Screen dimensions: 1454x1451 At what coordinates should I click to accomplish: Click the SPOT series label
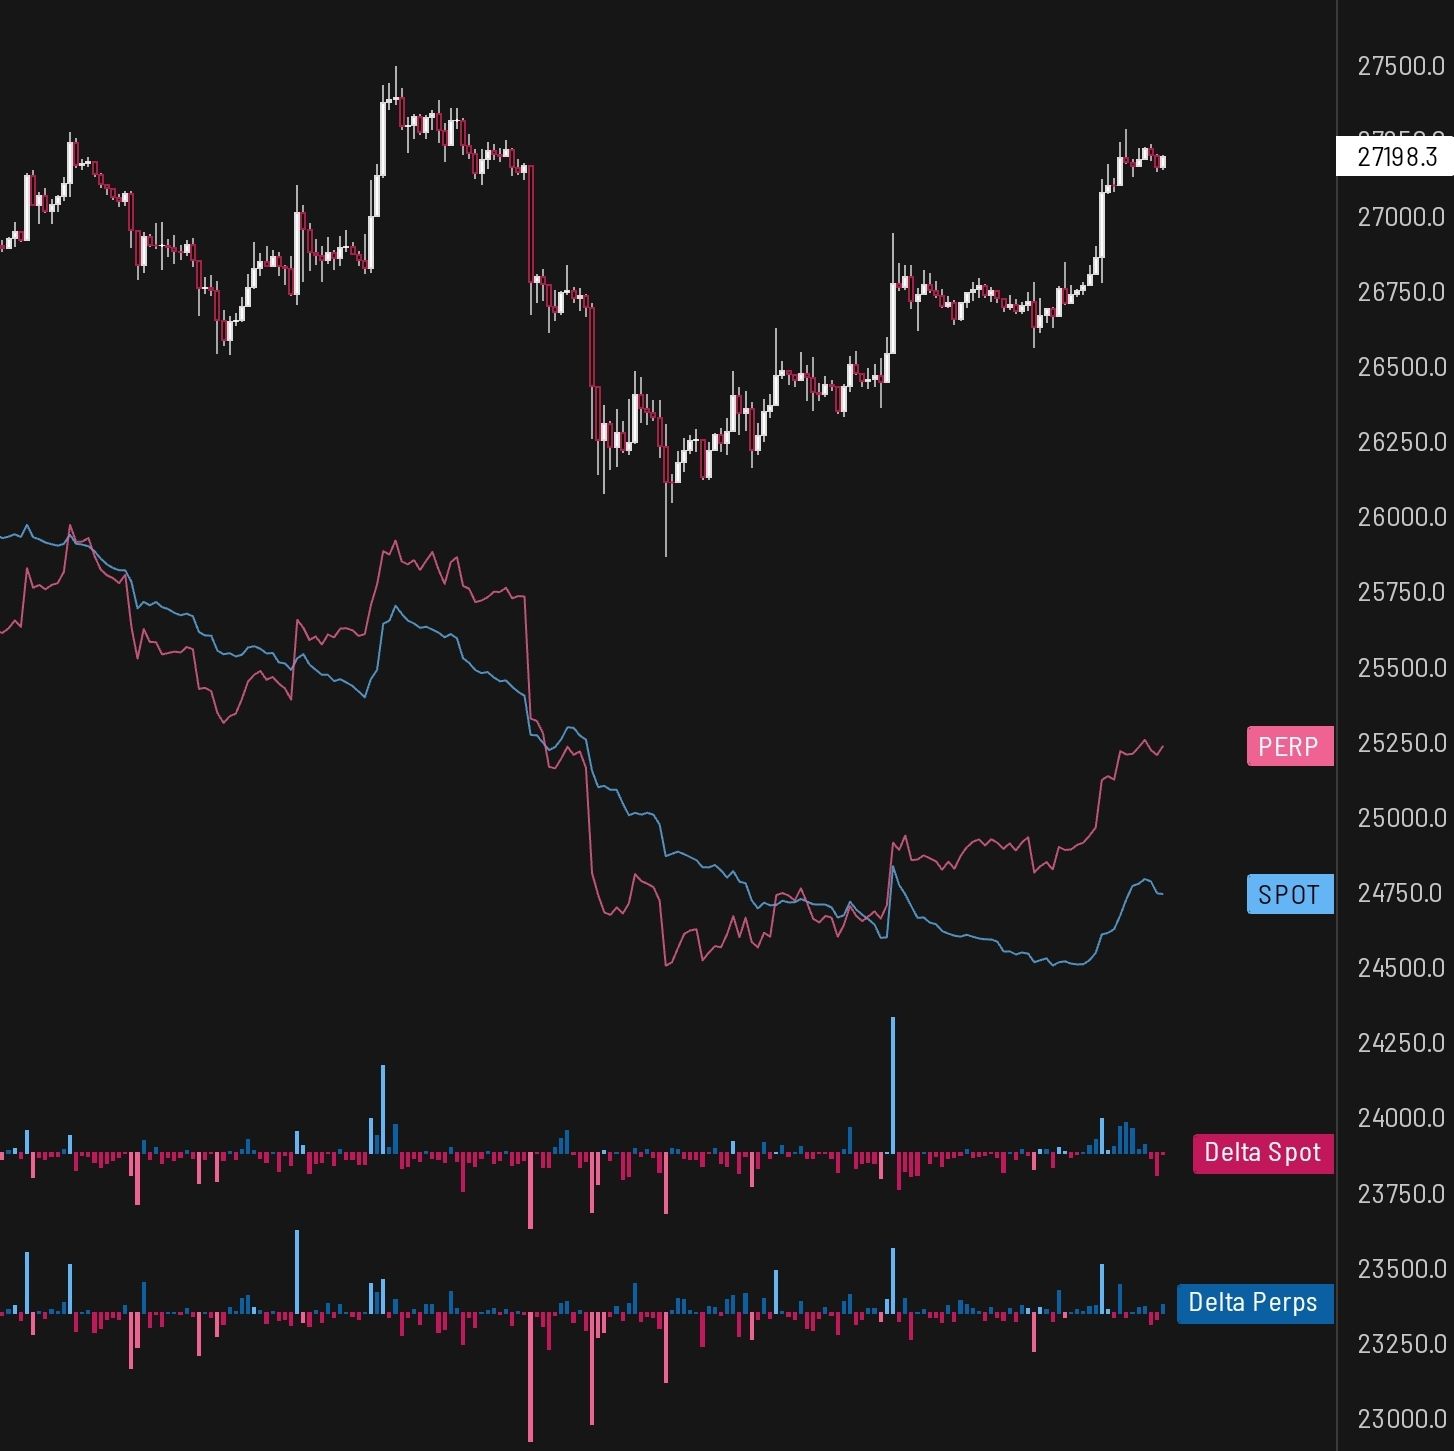pyautogui.click(x=1290, y=894)
